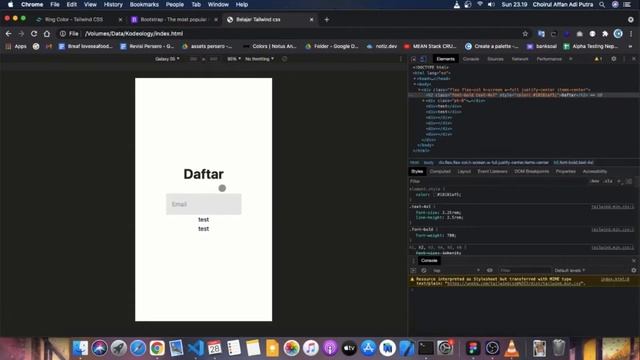Open the DOM Breakpoints pane tab
Viewport: 640px width, 360px height.
pos(531,171)
